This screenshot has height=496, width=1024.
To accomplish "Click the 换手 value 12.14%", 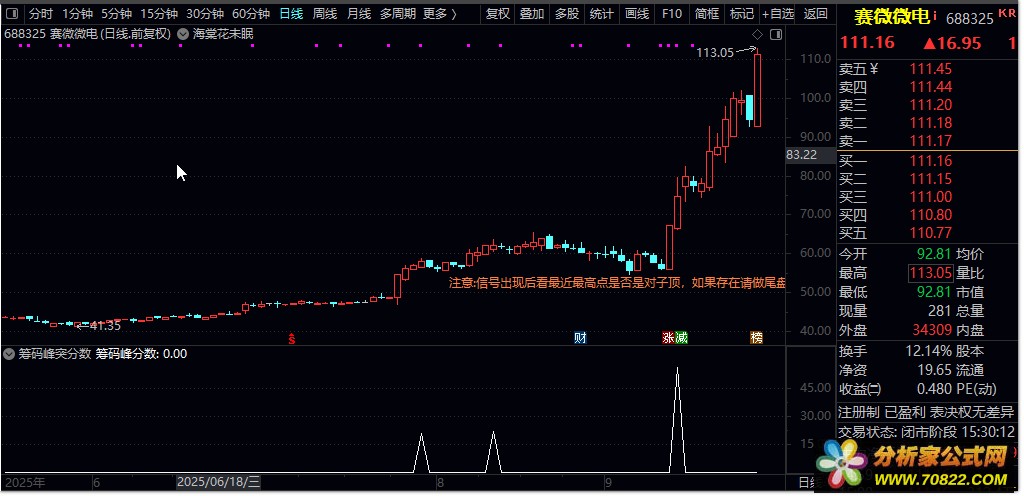I will [929, 351].
